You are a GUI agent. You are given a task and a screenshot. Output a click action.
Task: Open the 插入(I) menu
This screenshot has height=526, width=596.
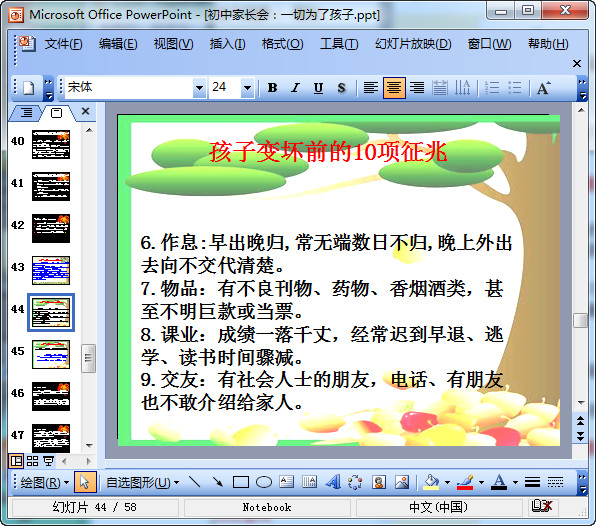[x=227, y=44]
